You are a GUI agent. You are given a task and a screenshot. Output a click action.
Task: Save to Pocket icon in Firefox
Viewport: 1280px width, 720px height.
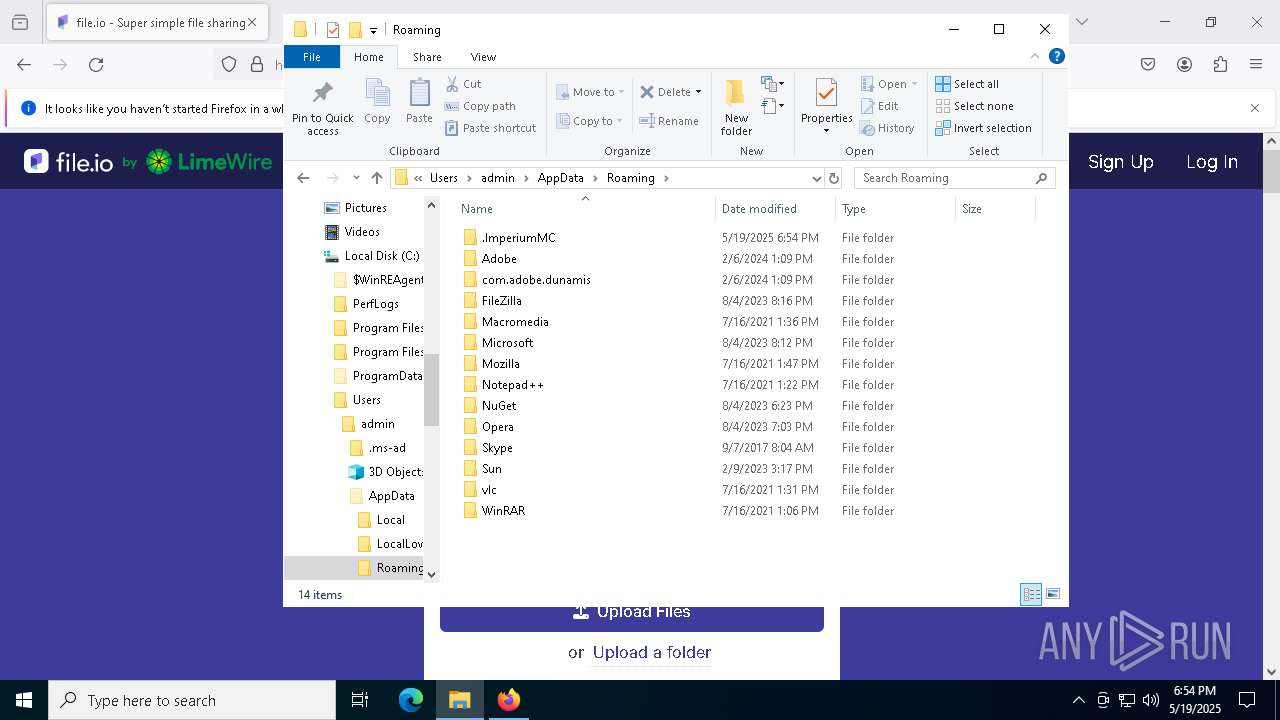(x=1148, y=65)
